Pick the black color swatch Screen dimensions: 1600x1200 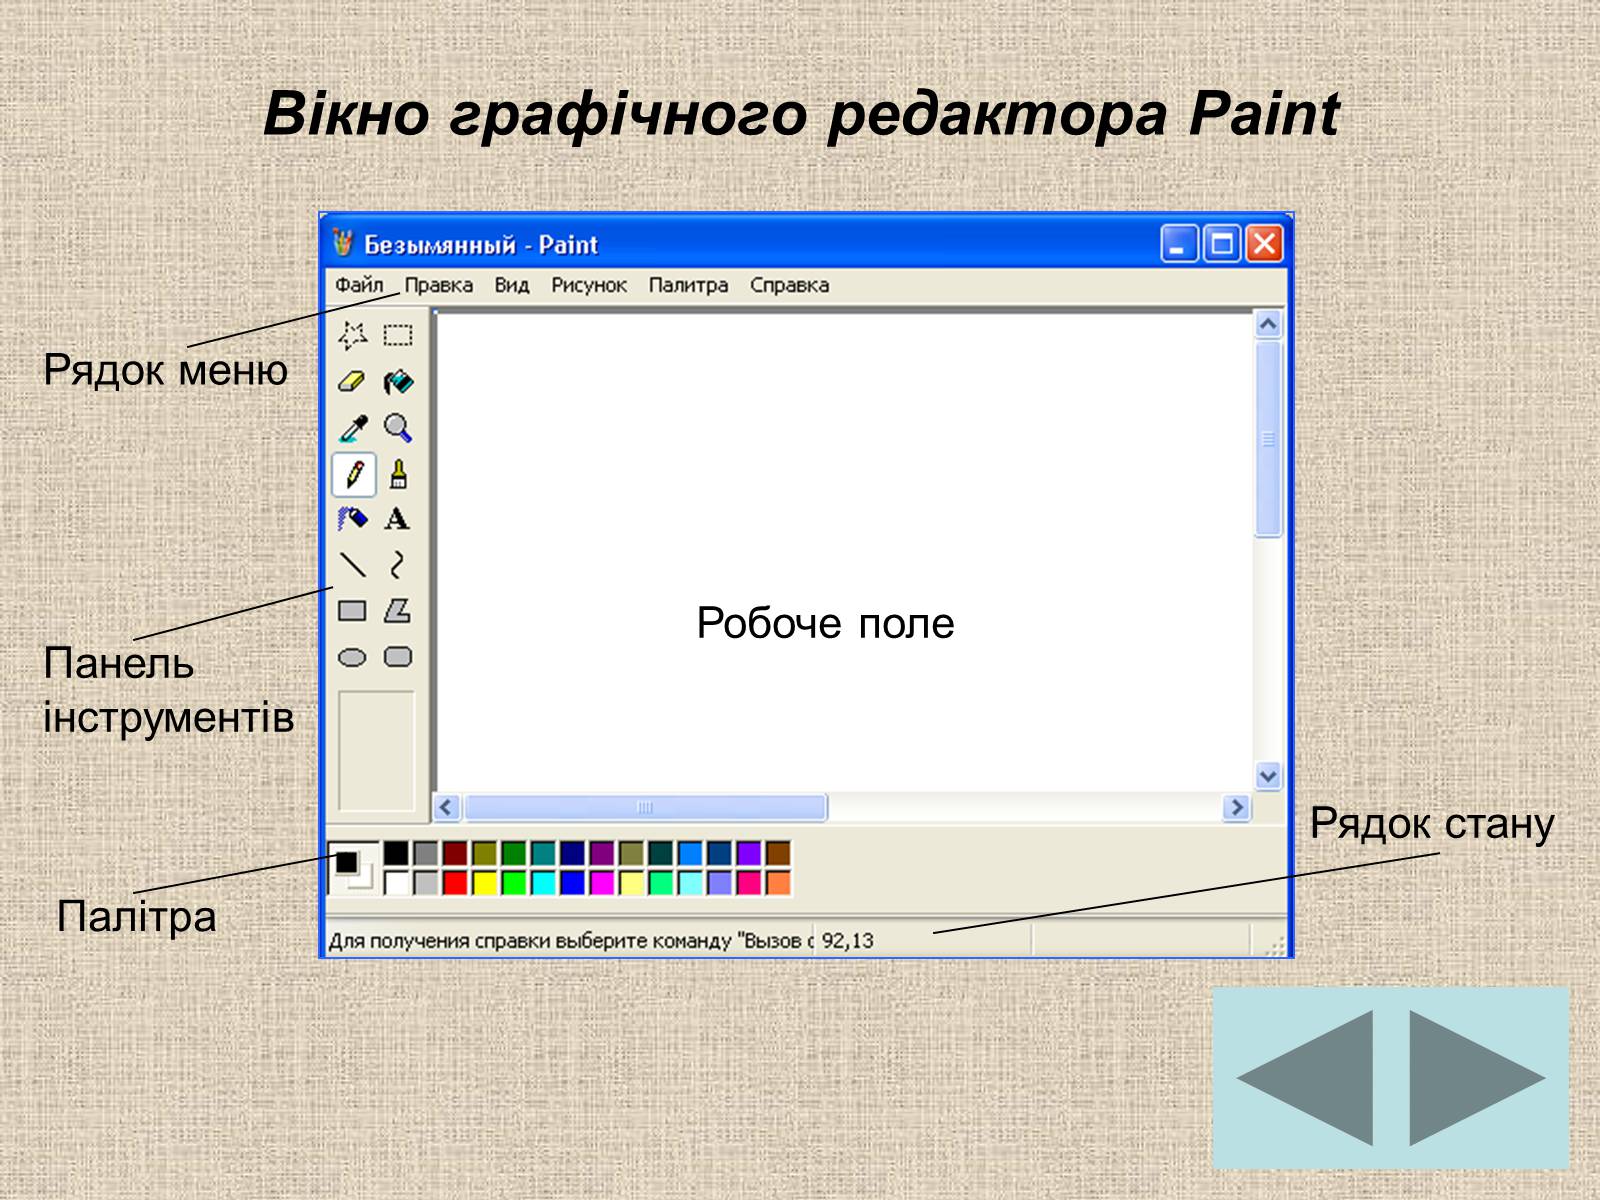coord(396,853)
